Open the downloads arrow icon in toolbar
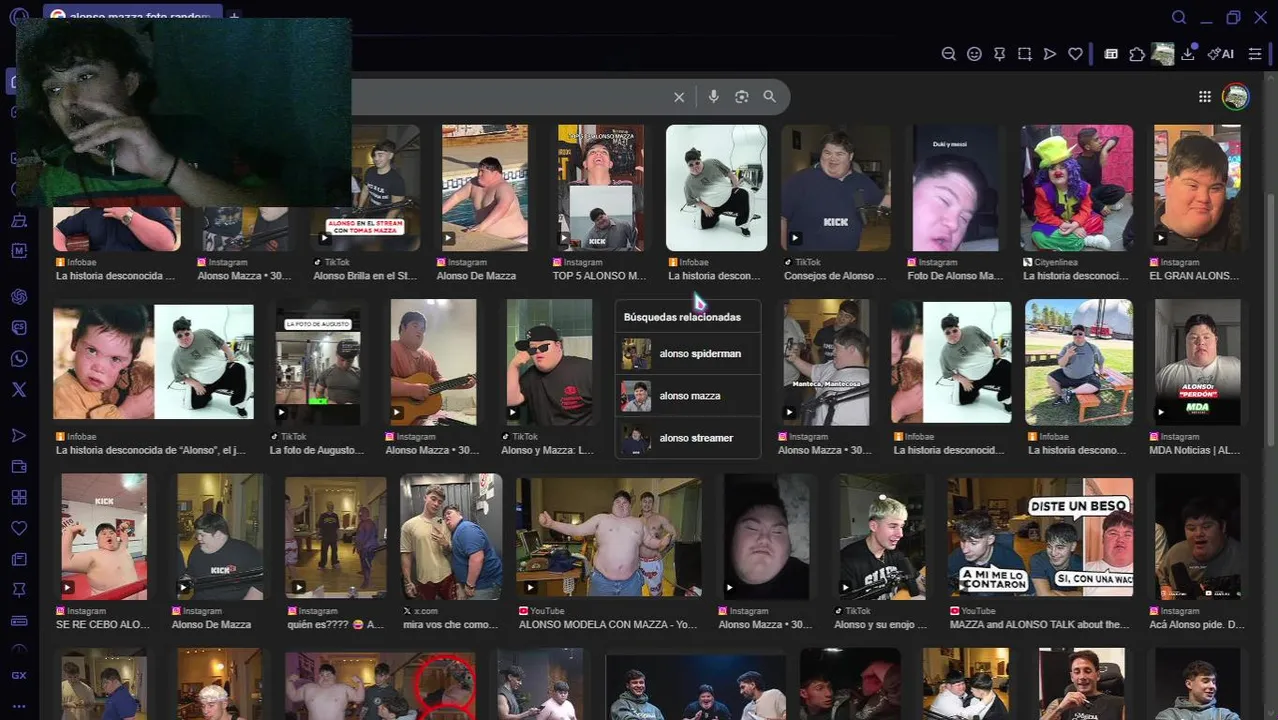The height and width of the screenshot is (720, 1278). click(1188, 54)
